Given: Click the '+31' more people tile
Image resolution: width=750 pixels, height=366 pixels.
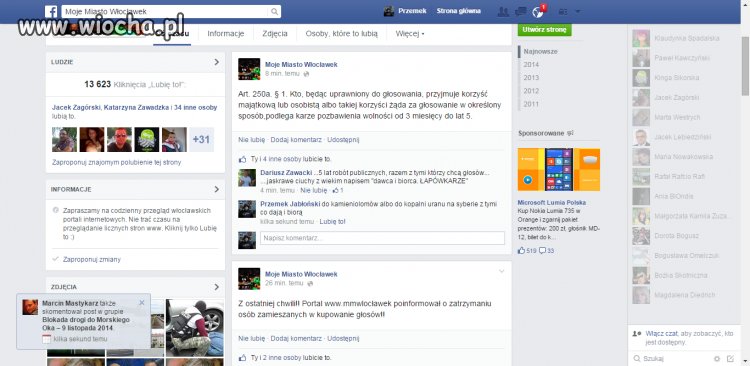Looking at the screenshot, I should (x=201, y=140).
